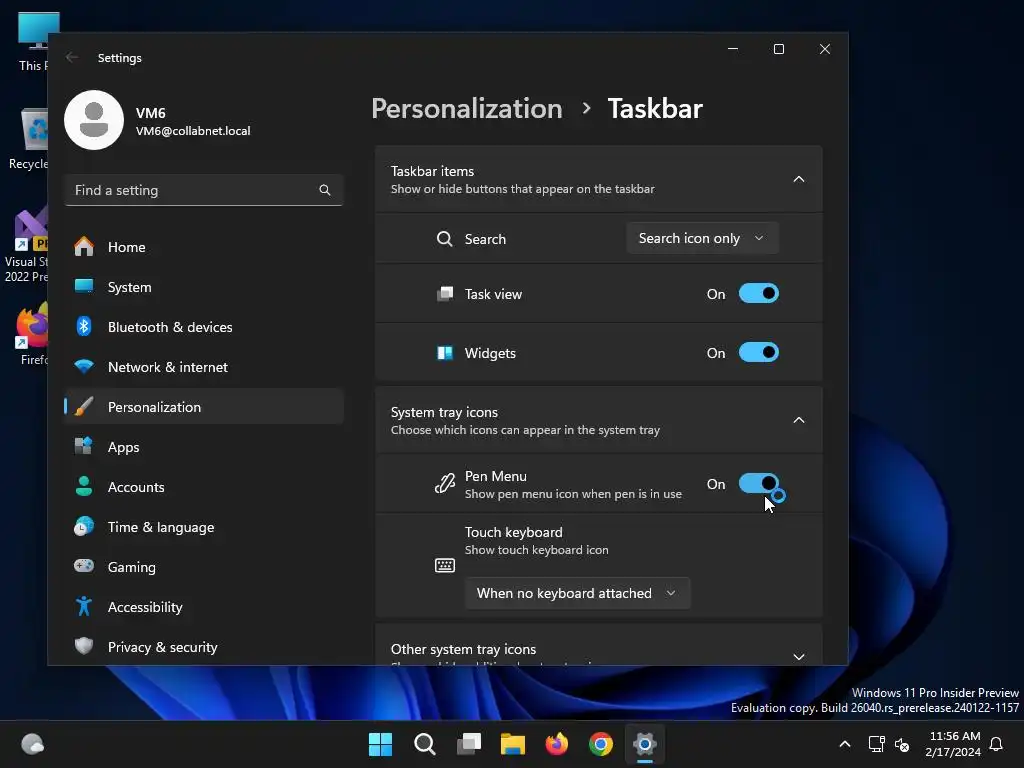The width and height of the screenshot is (1024, 768).
Task: Click the Accounts person icon in sidebar
Action: [x=84, y=487]
